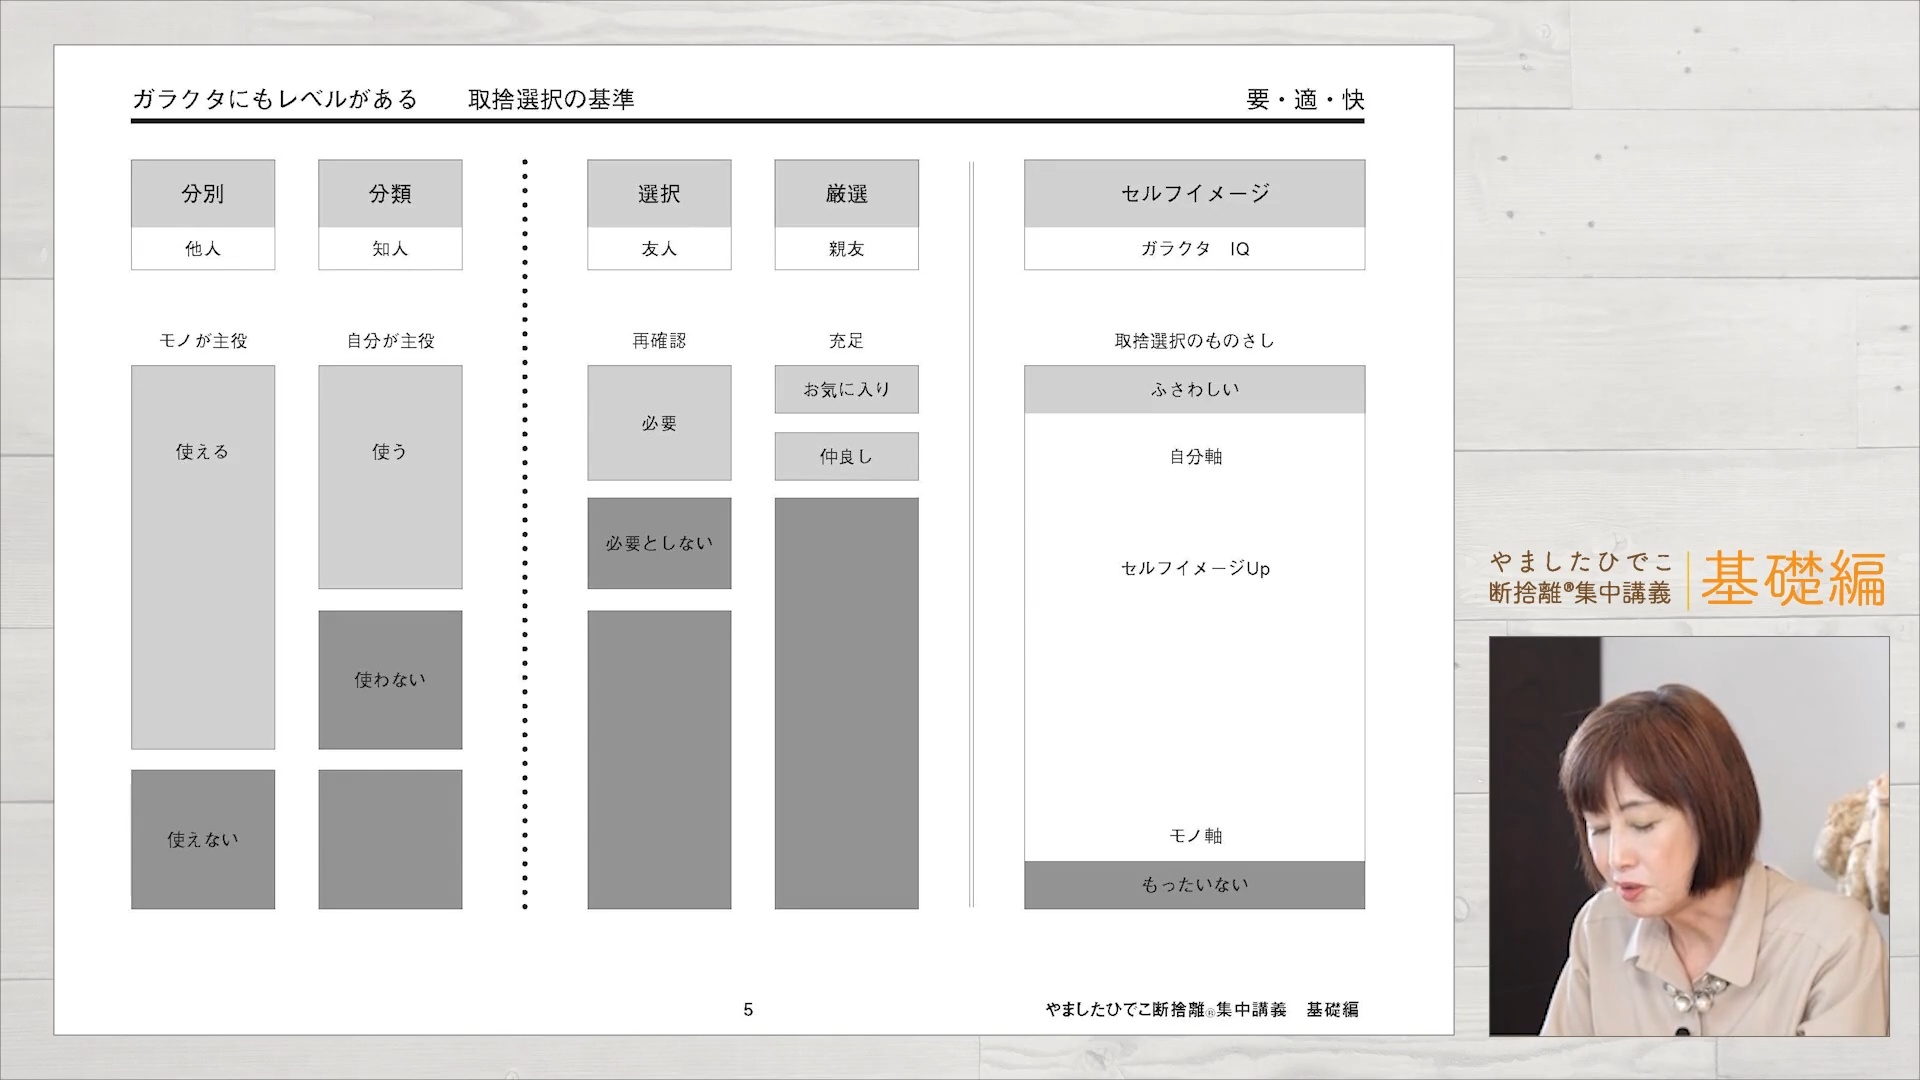Select the 分類 header box
Screen dimensions: 1920x1080
tap(389, 192)
